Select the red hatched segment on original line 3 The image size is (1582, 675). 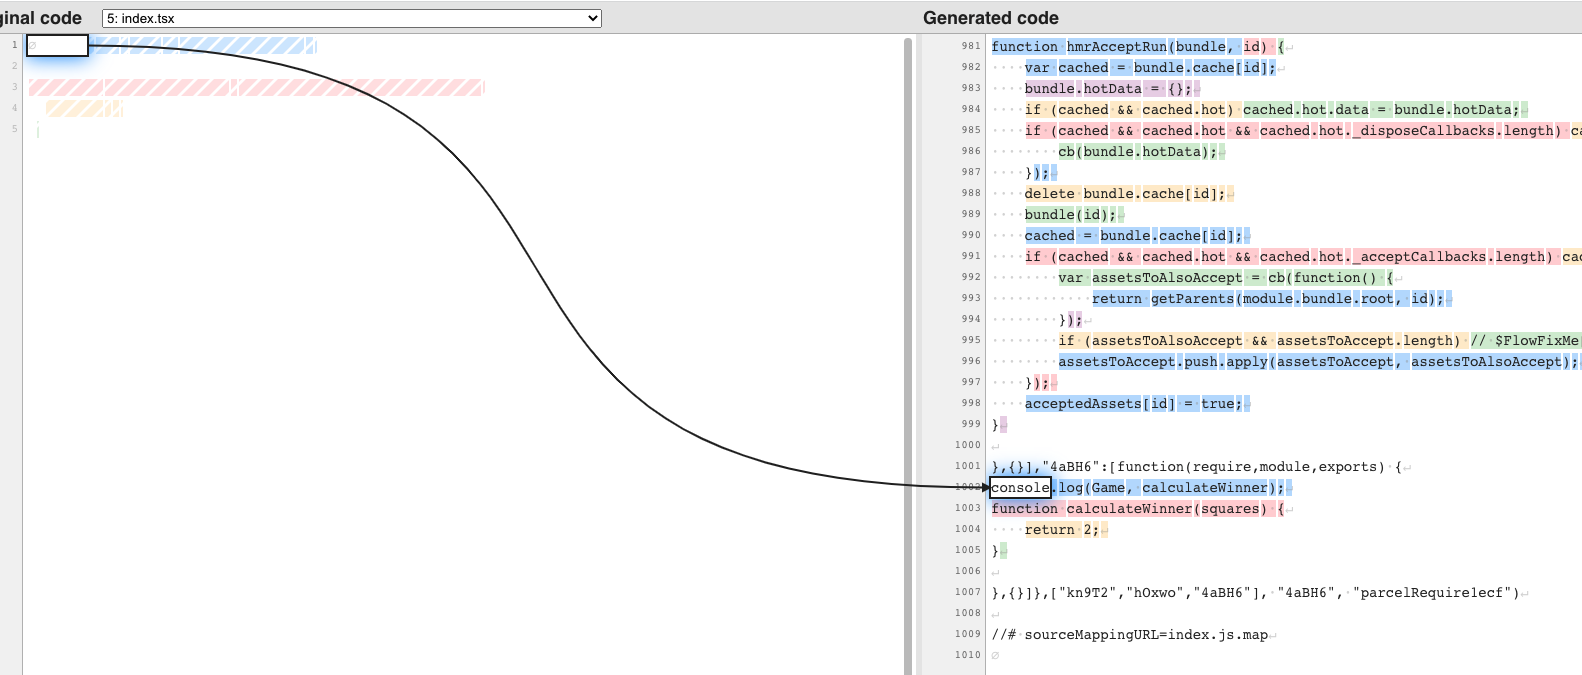tap(257, 88)
